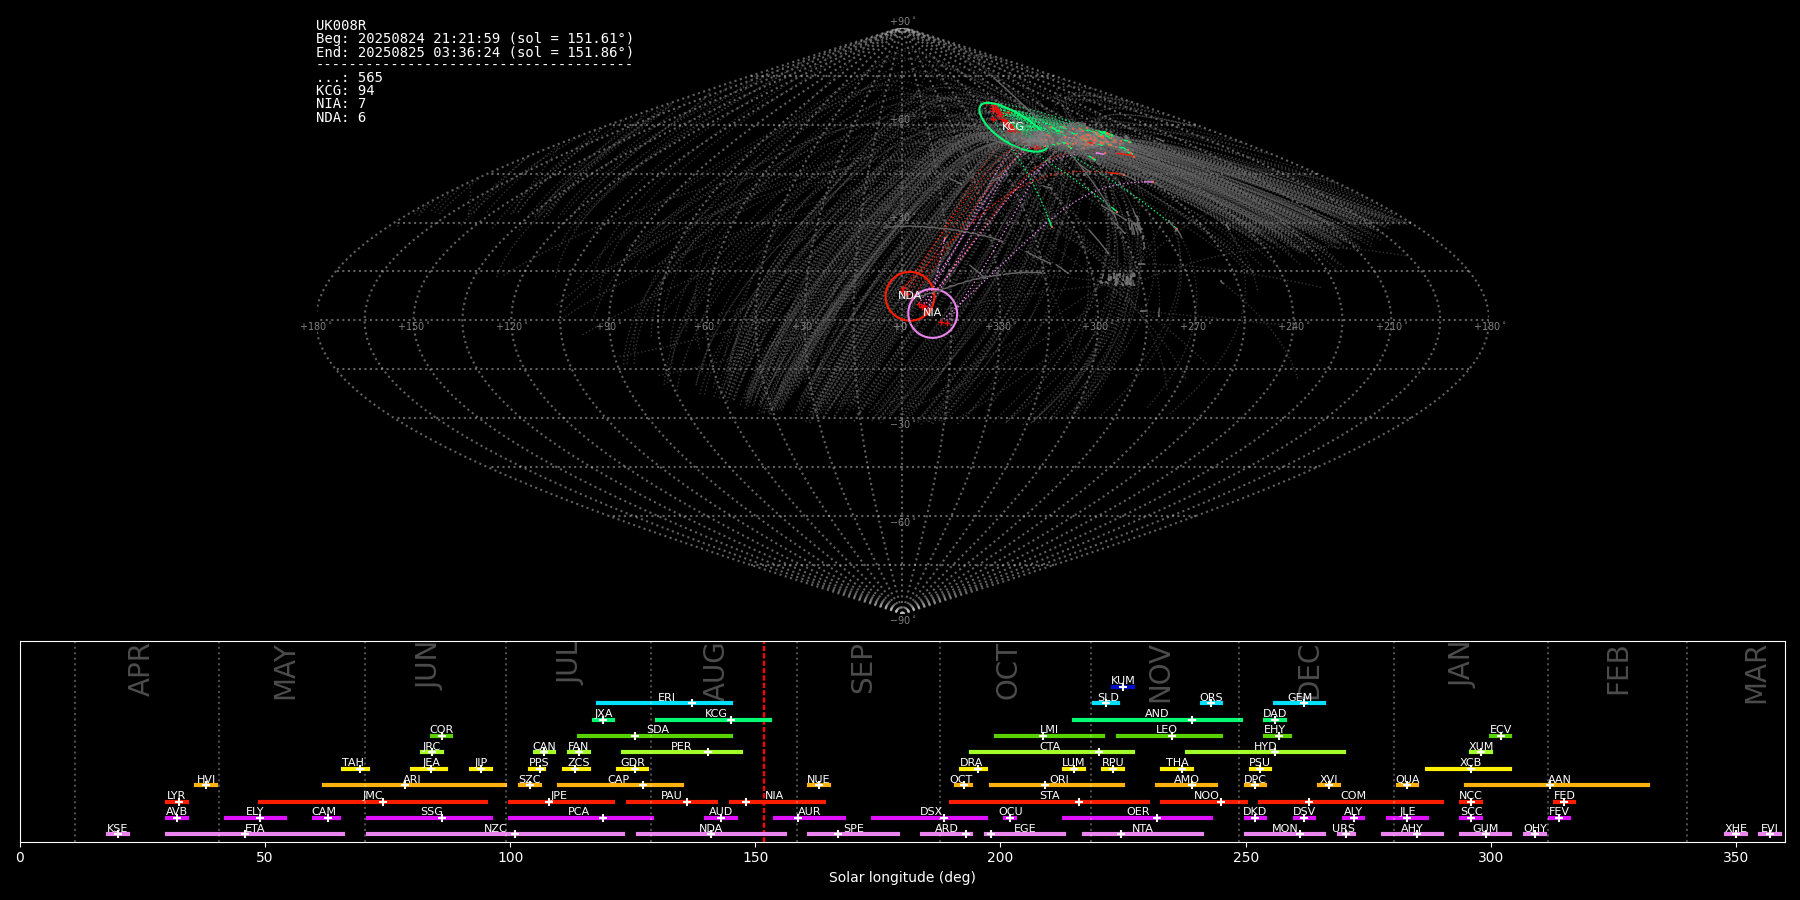Viewport: 1800px width, 900px height.
Task: Select the ERI shower bar in timeline
Action: coord(664,703)
